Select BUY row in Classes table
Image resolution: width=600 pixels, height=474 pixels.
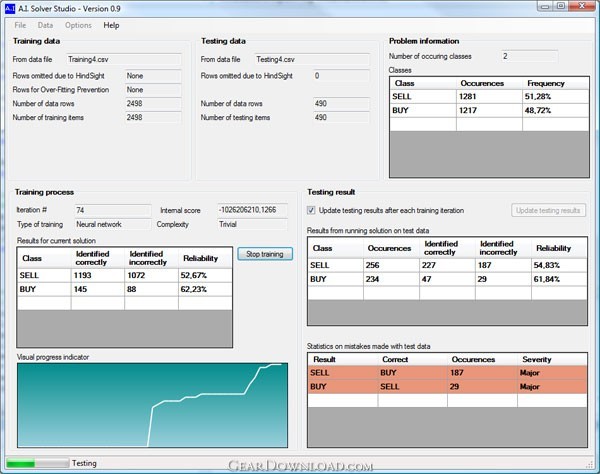(489, 111)
